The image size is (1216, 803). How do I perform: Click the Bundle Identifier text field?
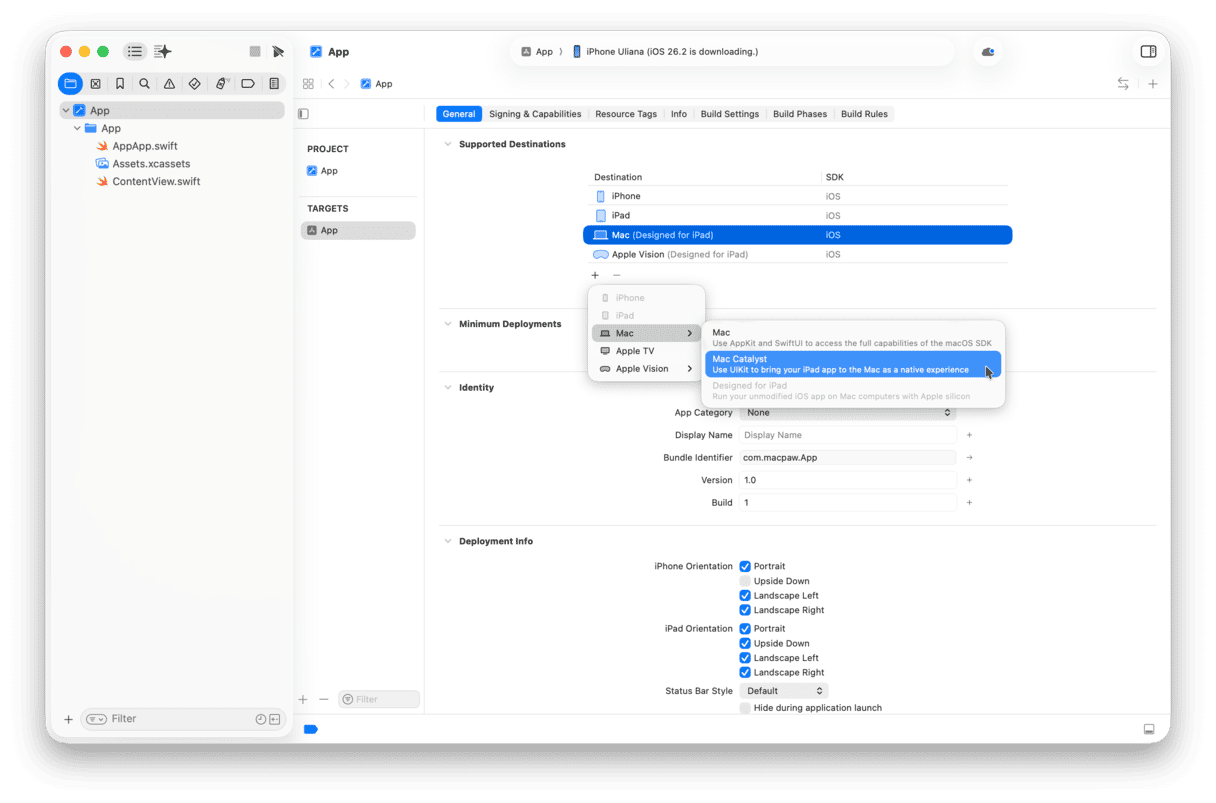pyautogui.click(x=848, y=458)
